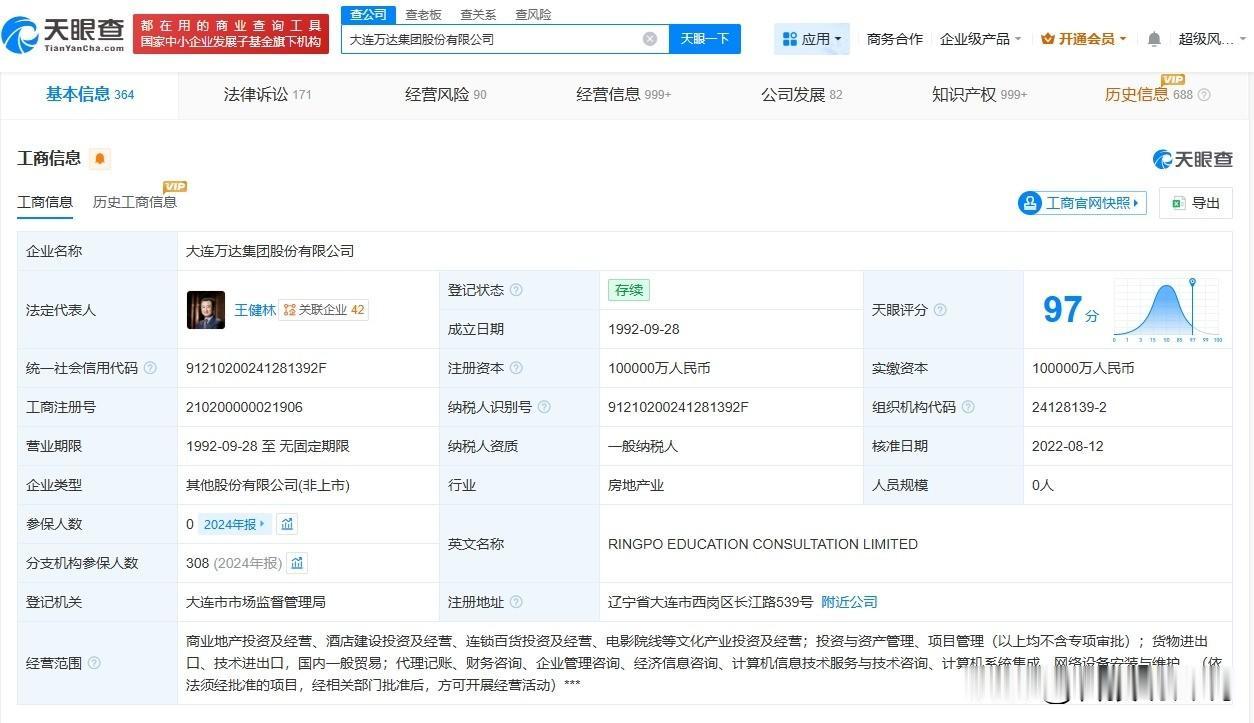
Task: Click the help icon beside 历史信息 688
Action: (x=1204, y=95)
